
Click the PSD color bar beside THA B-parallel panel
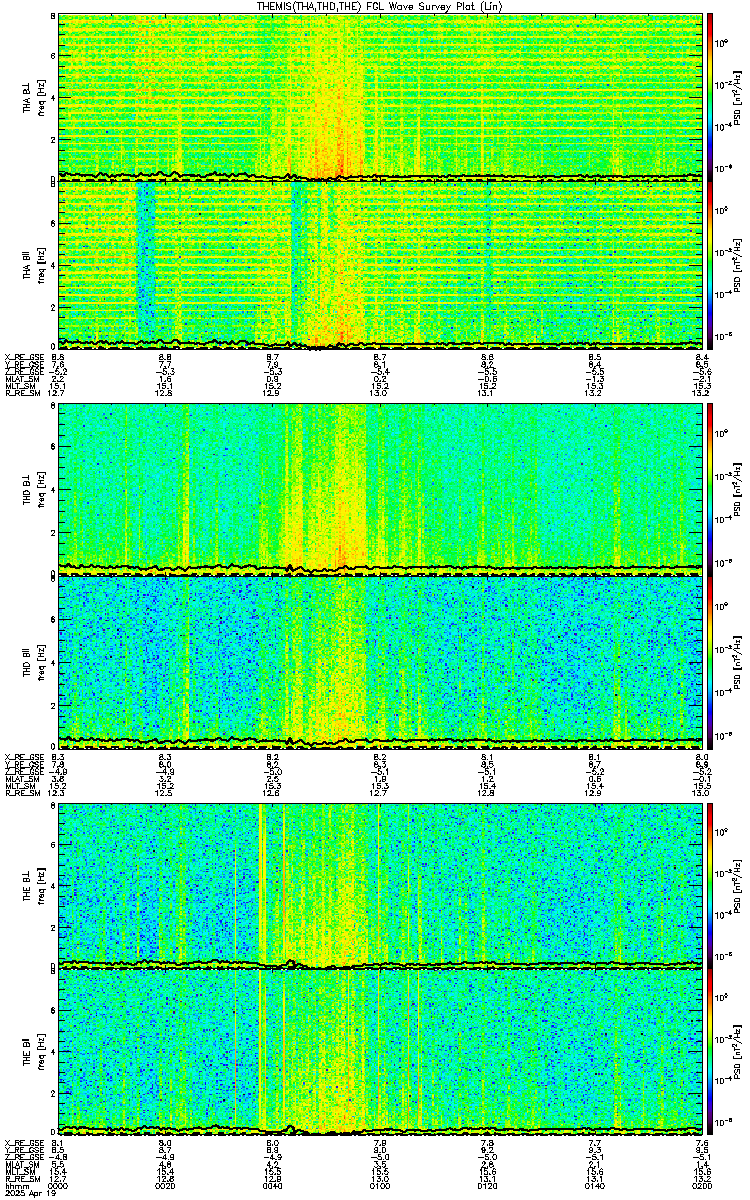click(x=710, y=265)
